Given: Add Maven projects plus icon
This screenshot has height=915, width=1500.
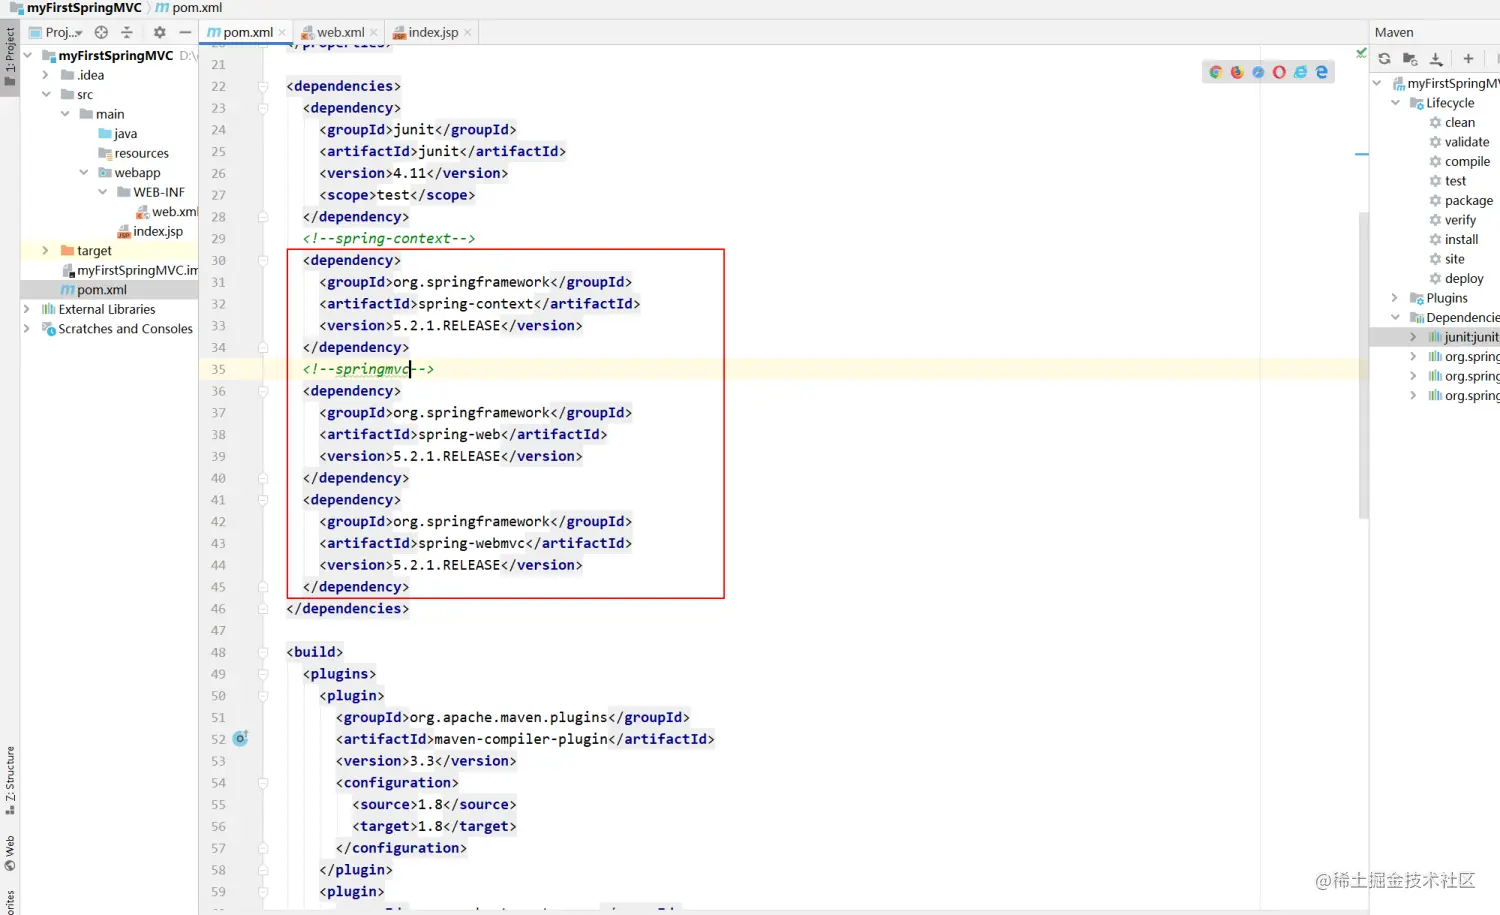Looking at the screenshot, I should [x=1468, y=59].
